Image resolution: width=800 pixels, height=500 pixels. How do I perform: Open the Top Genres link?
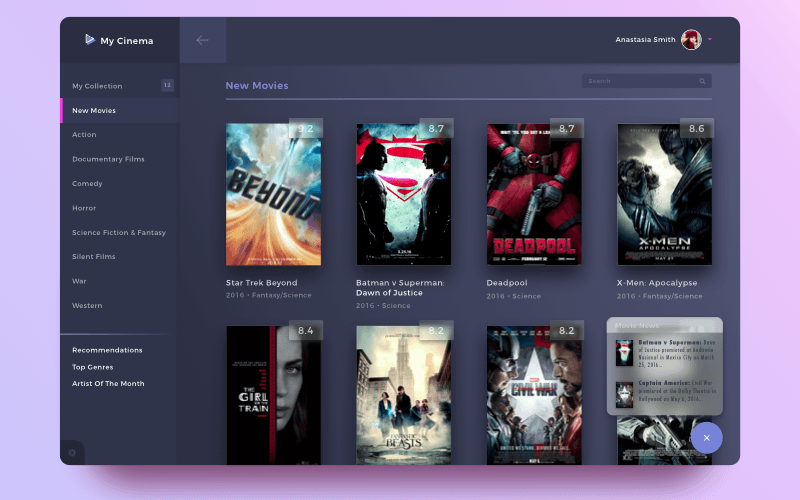[x=92, y=367]
